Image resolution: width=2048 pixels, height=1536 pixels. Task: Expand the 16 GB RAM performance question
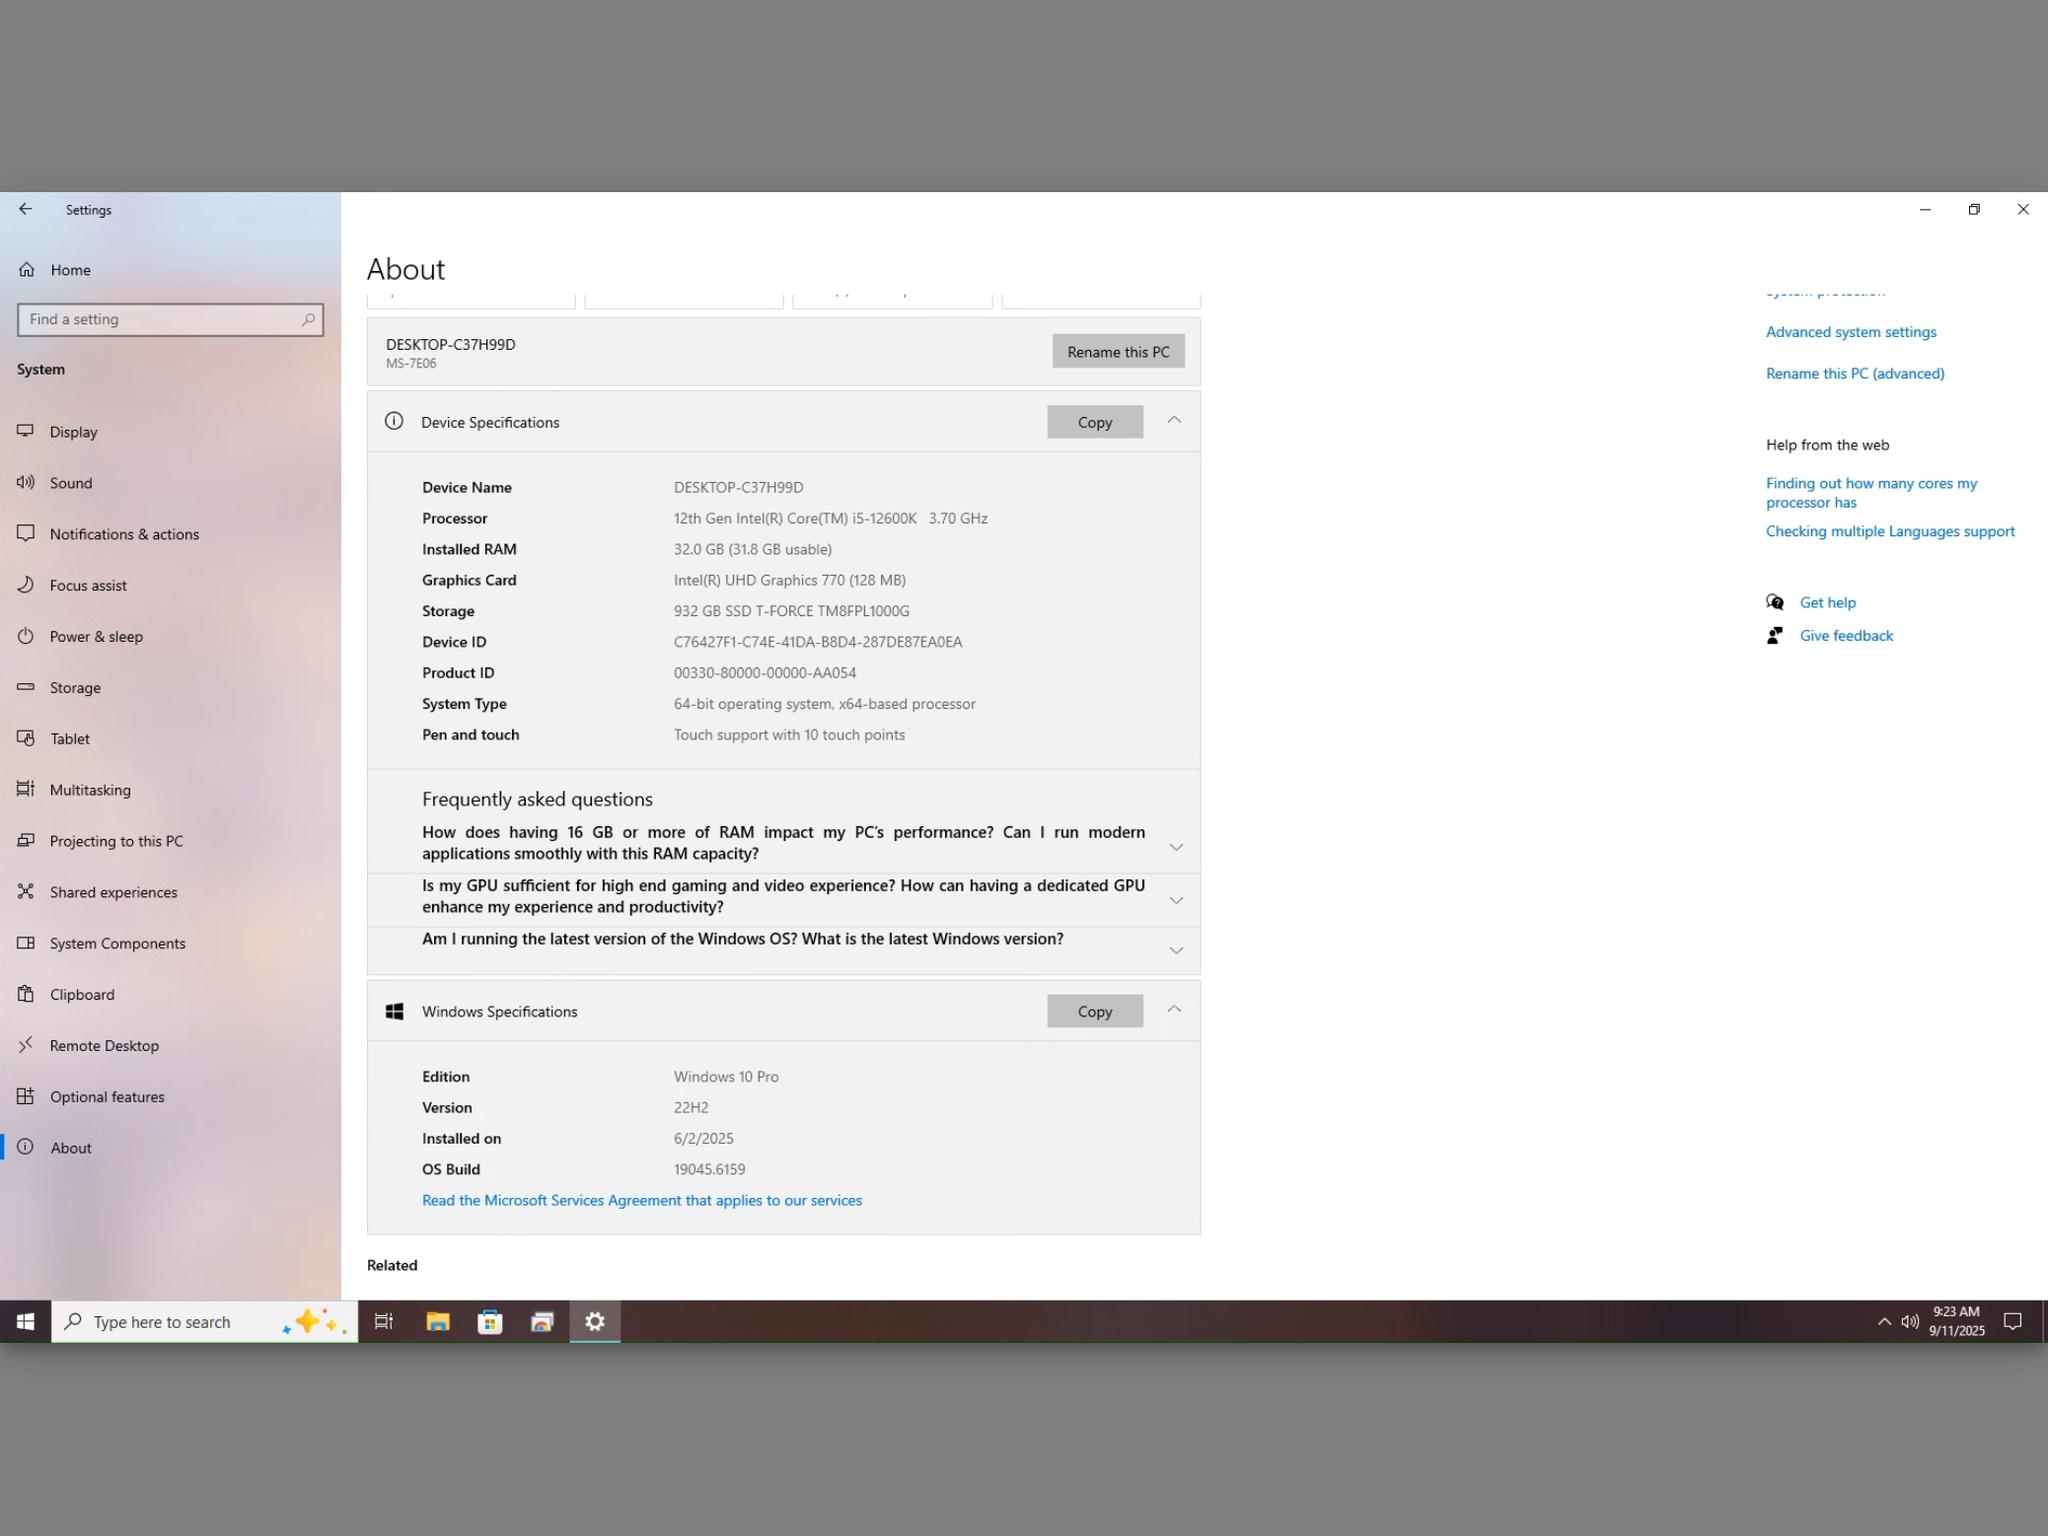click(1176, 847)
